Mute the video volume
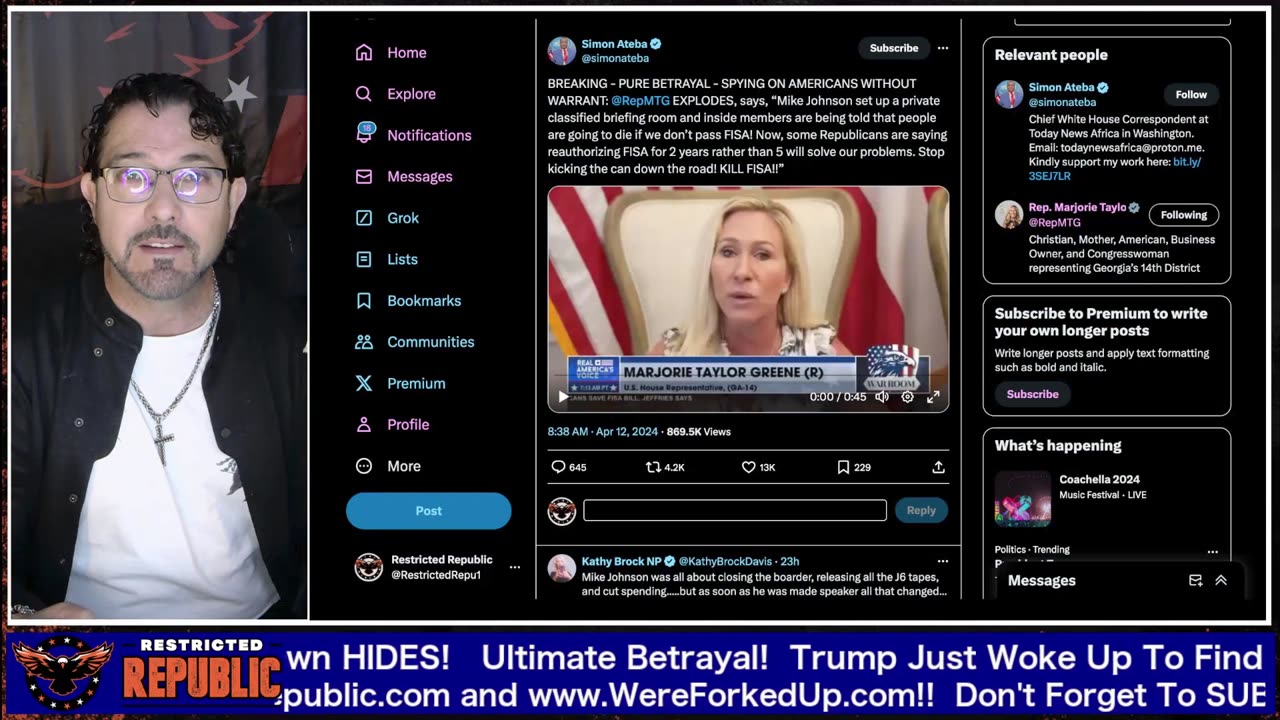The height and width of the screenshot is (720, 1280). (x=882, y=397)
